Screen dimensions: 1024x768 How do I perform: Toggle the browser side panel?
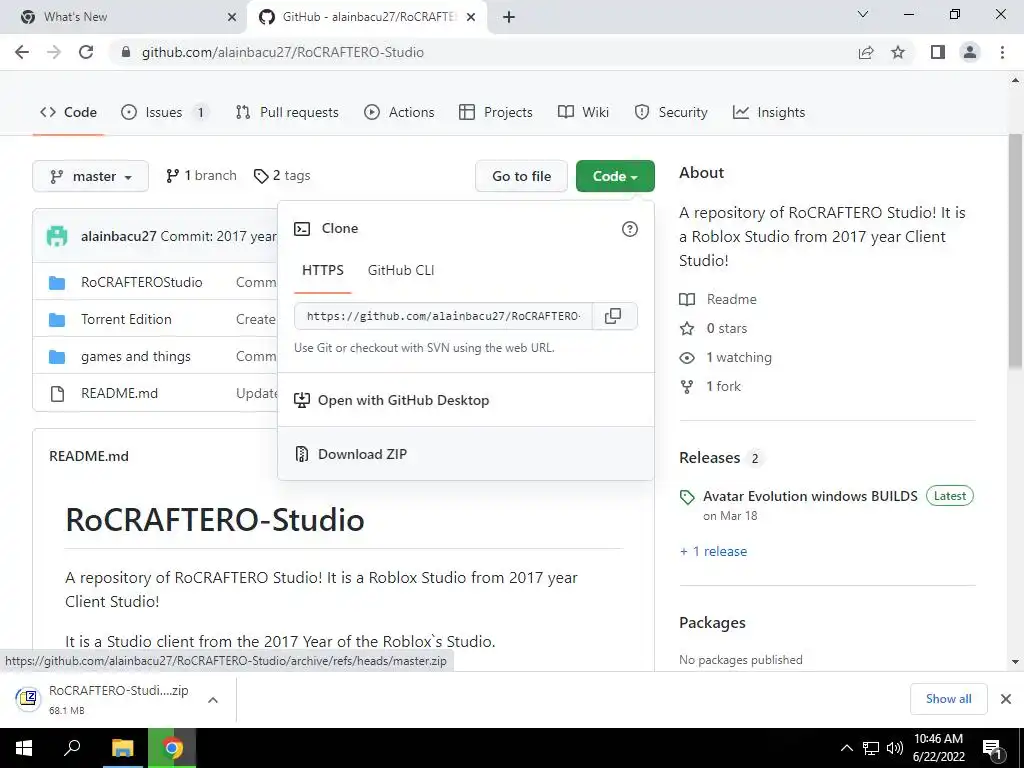(x=938, y=52)
